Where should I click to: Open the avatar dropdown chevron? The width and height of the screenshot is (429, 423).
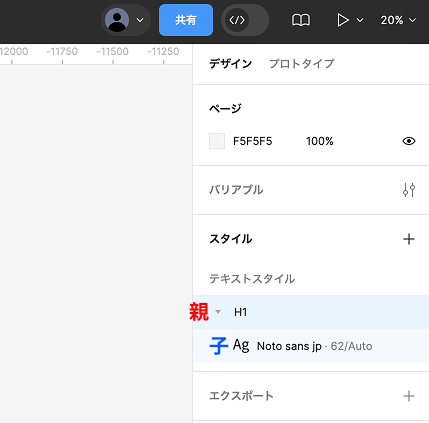click(x=140, y=20)
